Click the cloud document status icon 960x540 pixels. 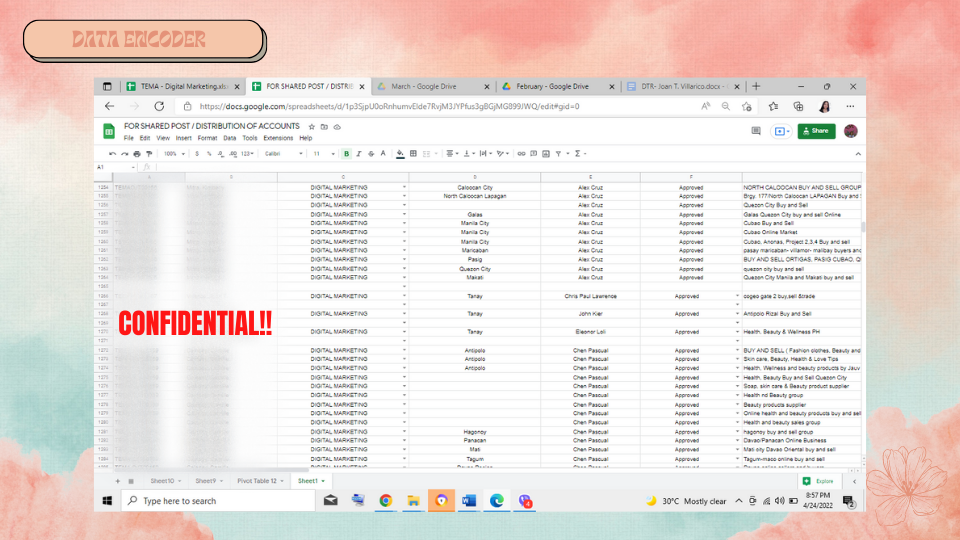click(337, 127)
